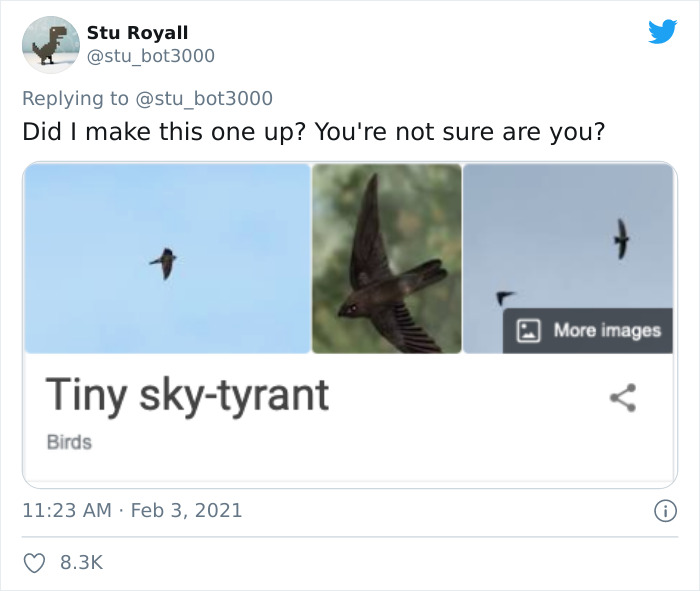Open the left bird-in-blue-sky thumbnail
The image size is (700, 591).
(167, 259)
